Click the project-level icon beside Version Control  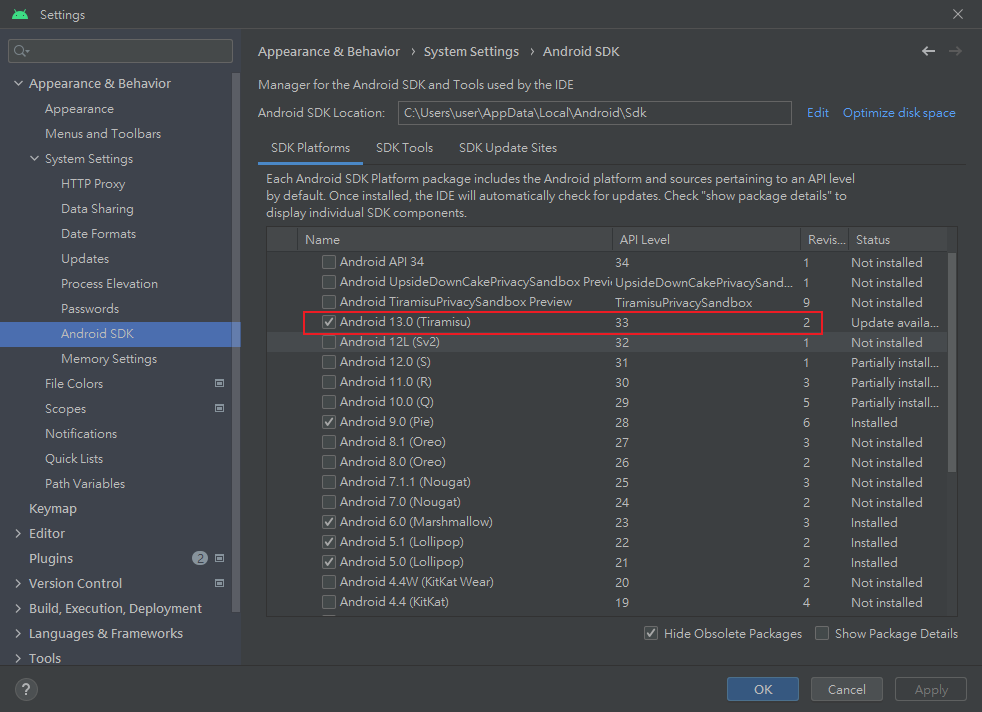coord(220,583)
